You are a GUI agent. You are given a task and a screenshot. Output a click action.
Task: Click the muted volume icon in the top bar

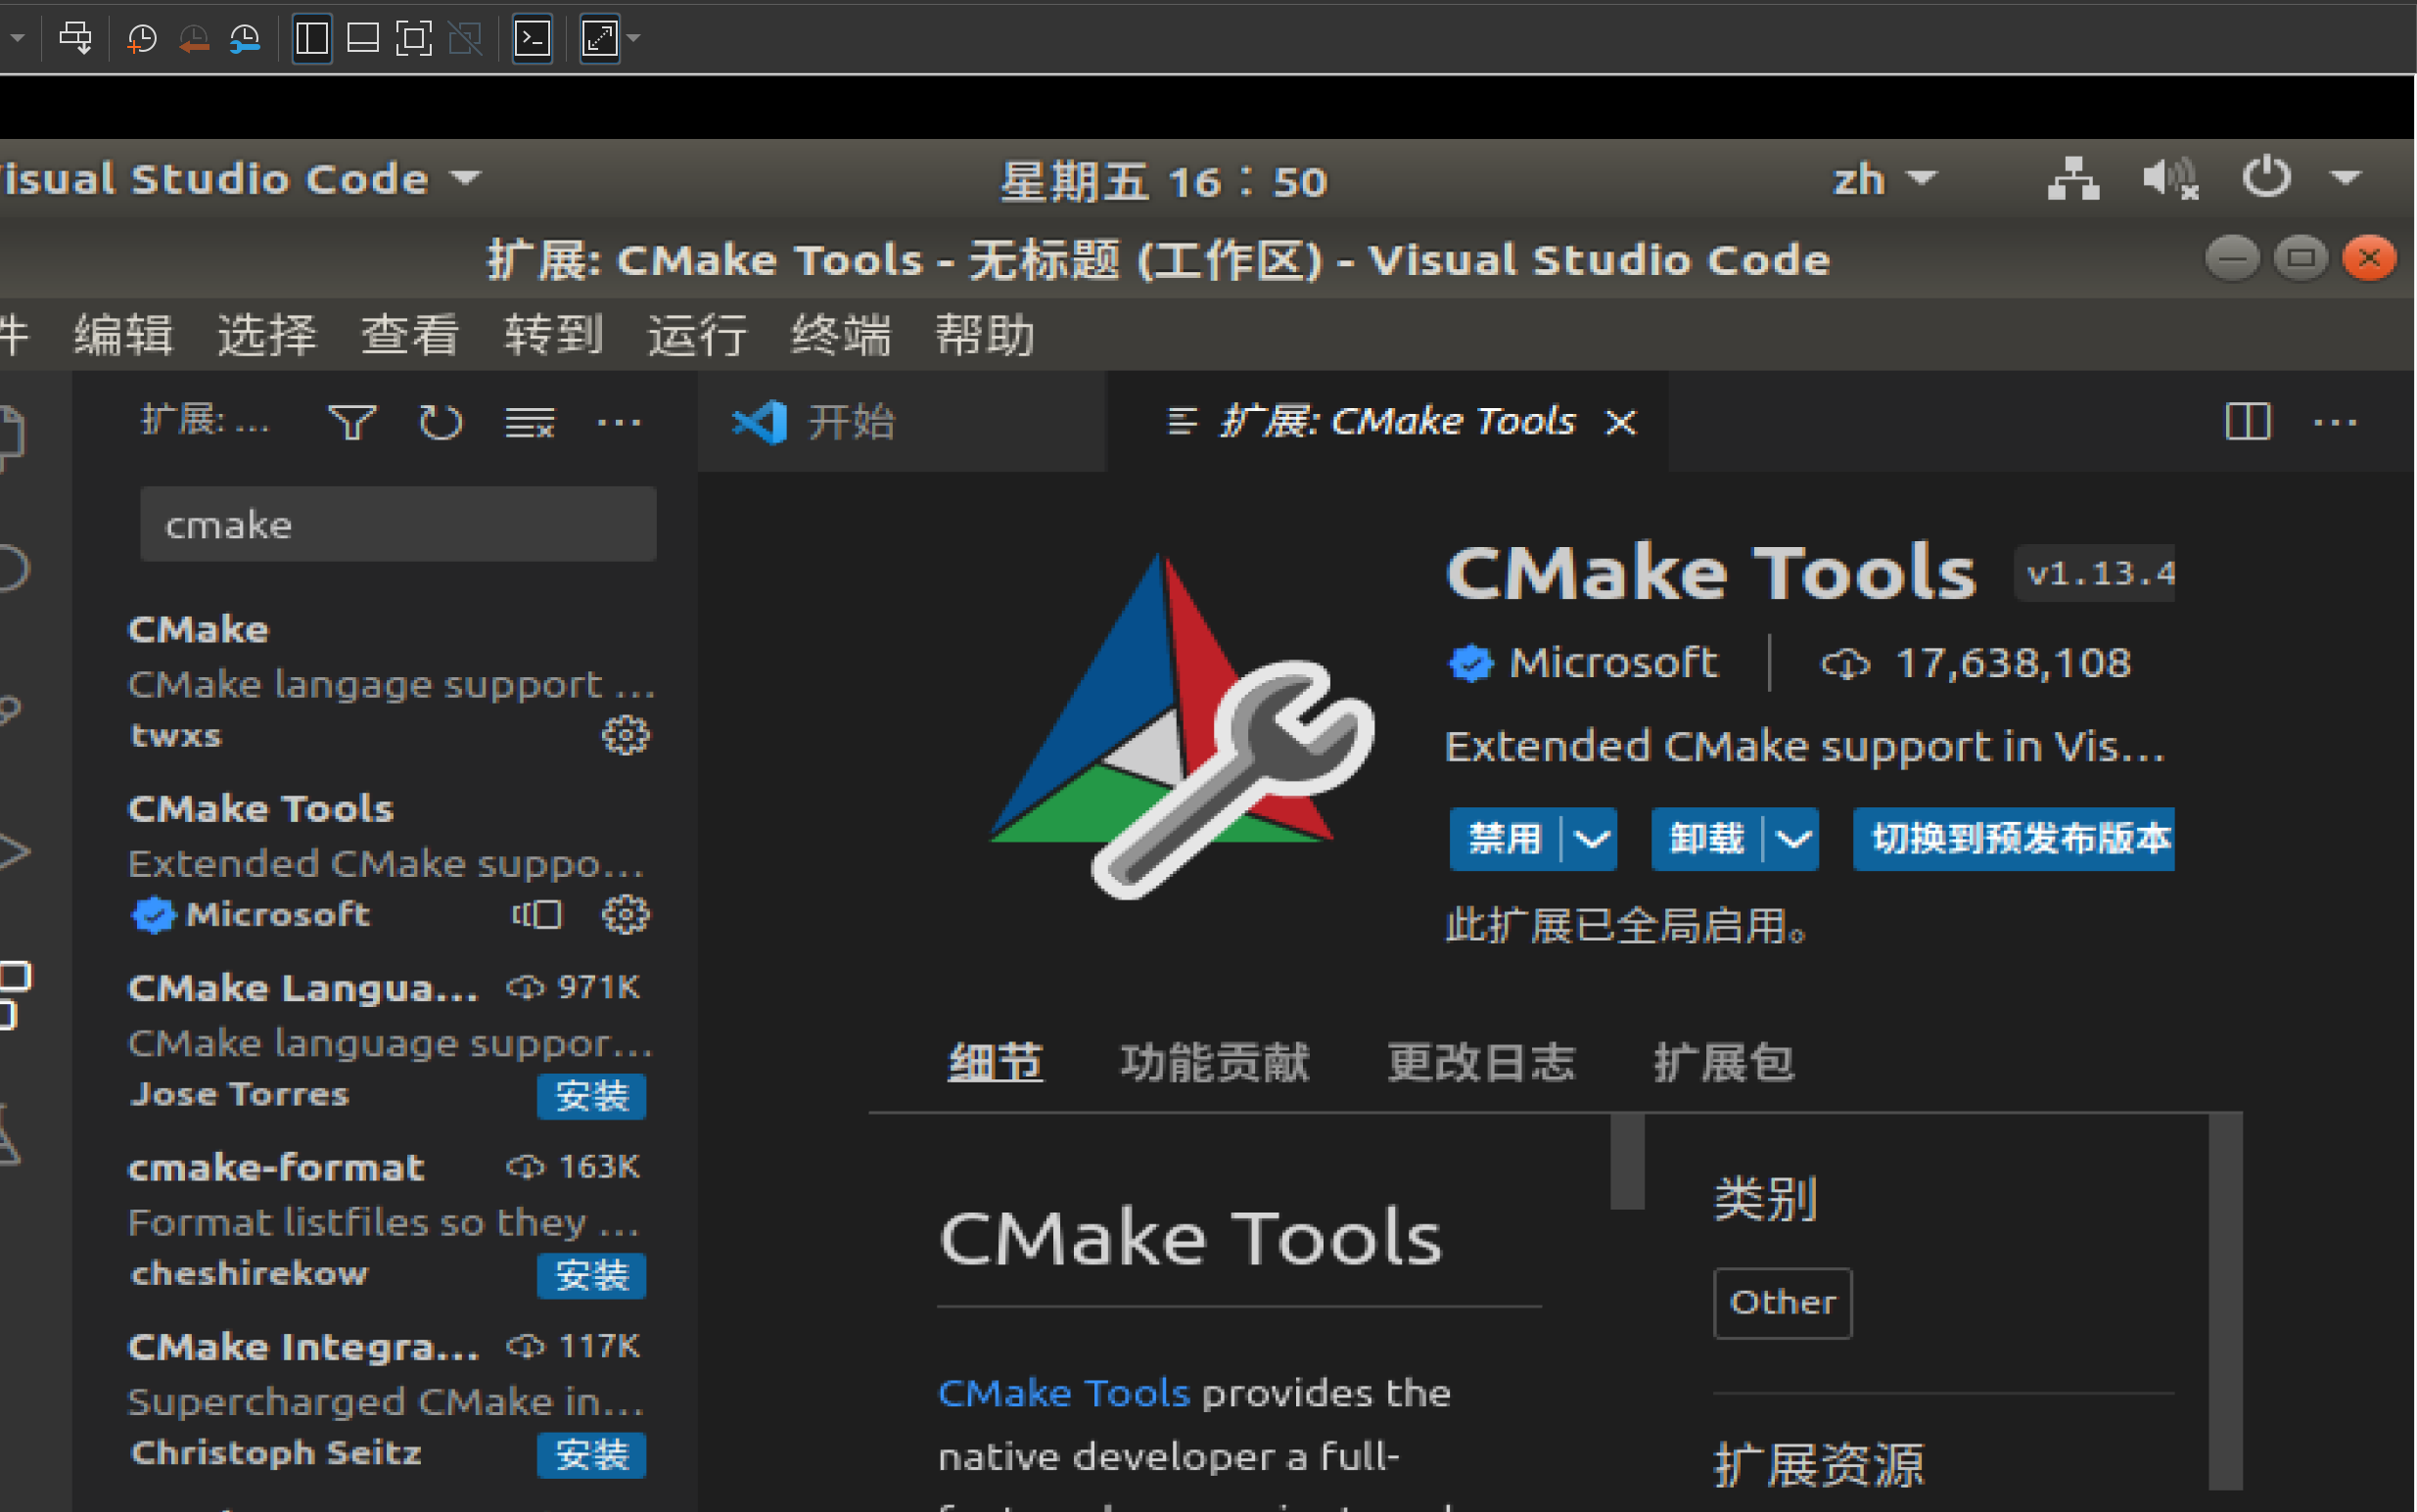2170,179
